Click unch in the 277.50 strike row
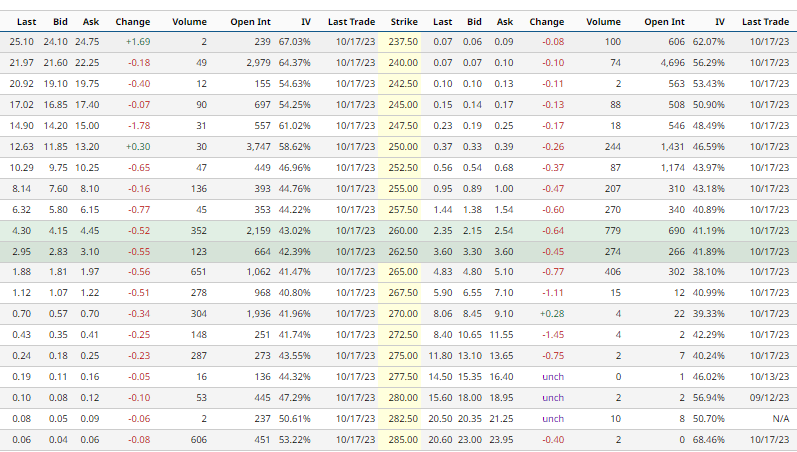Viewport: 797px width, 452px height. 553,377
